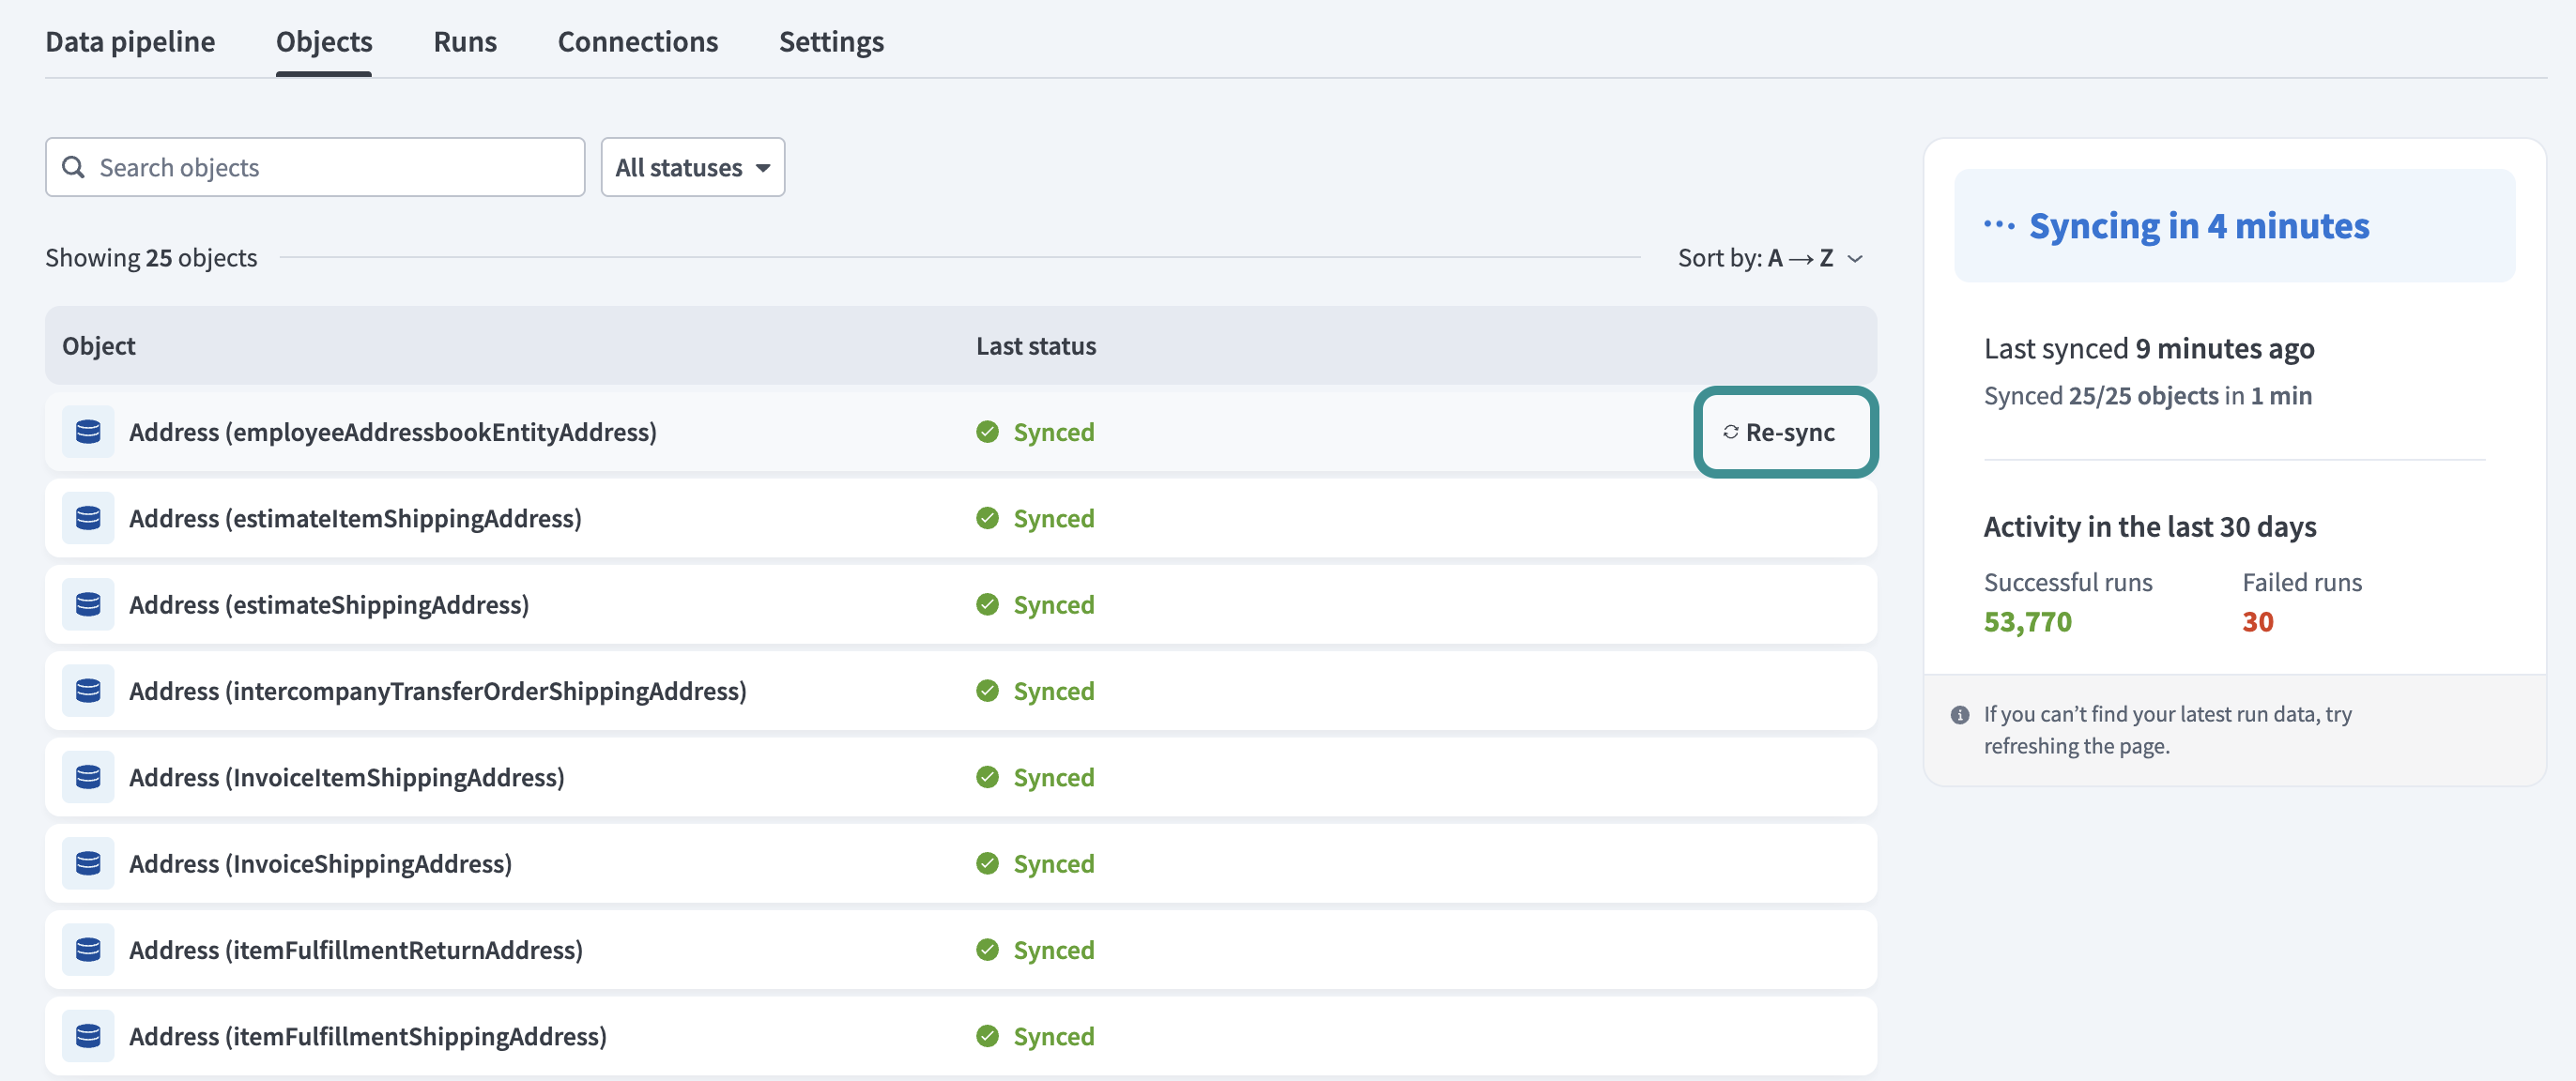Click database icon for employeeAddressbookEntityAddress row
The image size is (2576, 1081).
88,432
